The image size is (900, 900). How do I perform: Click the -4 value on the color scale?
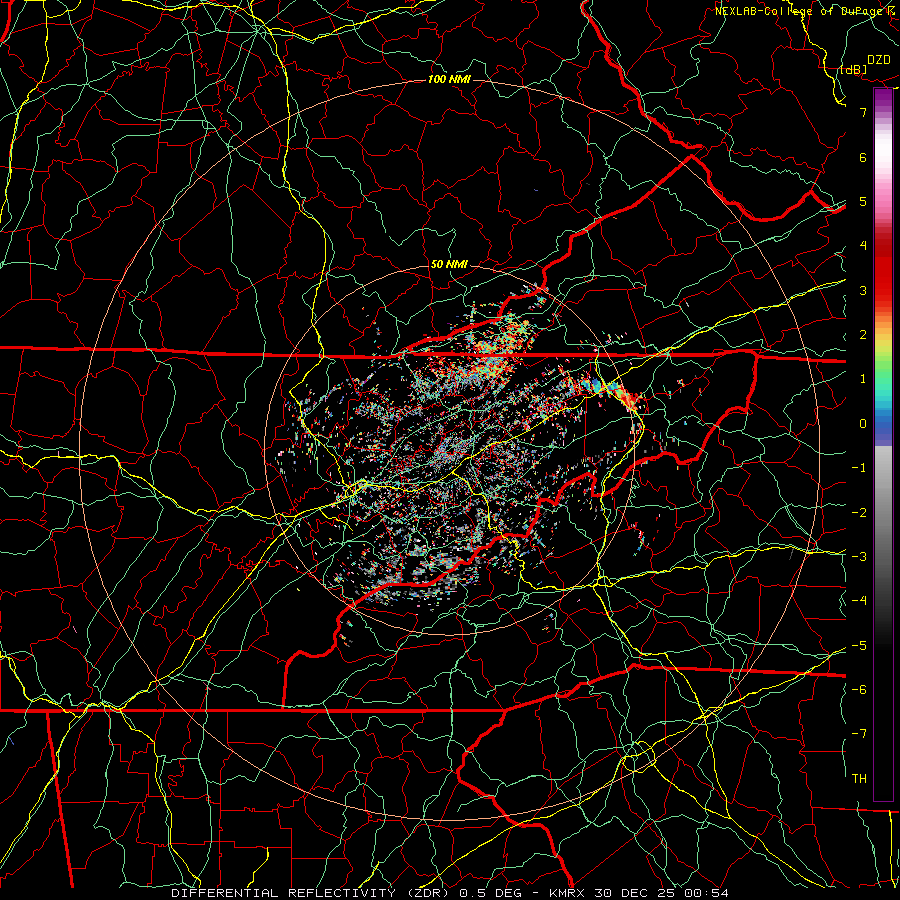point(859,601)
